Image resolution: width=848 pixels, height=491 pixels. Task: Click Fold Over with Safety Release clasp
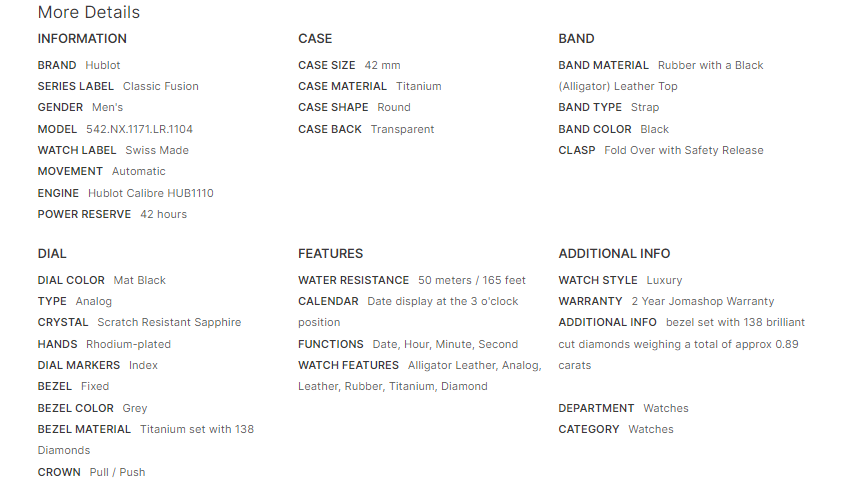tap(684, 150)
